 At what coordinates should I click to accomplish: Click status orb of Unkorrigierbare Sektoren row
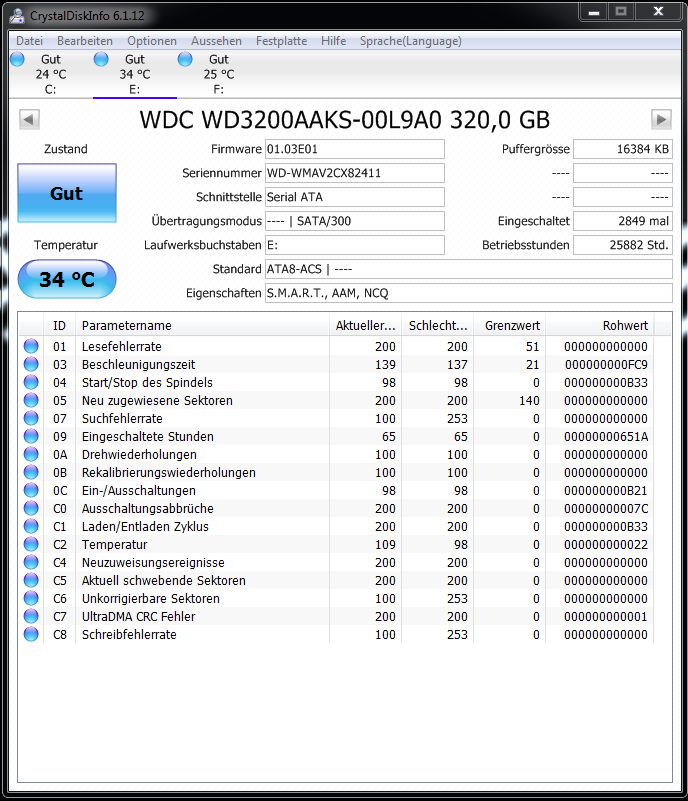[x=31, y=598]
